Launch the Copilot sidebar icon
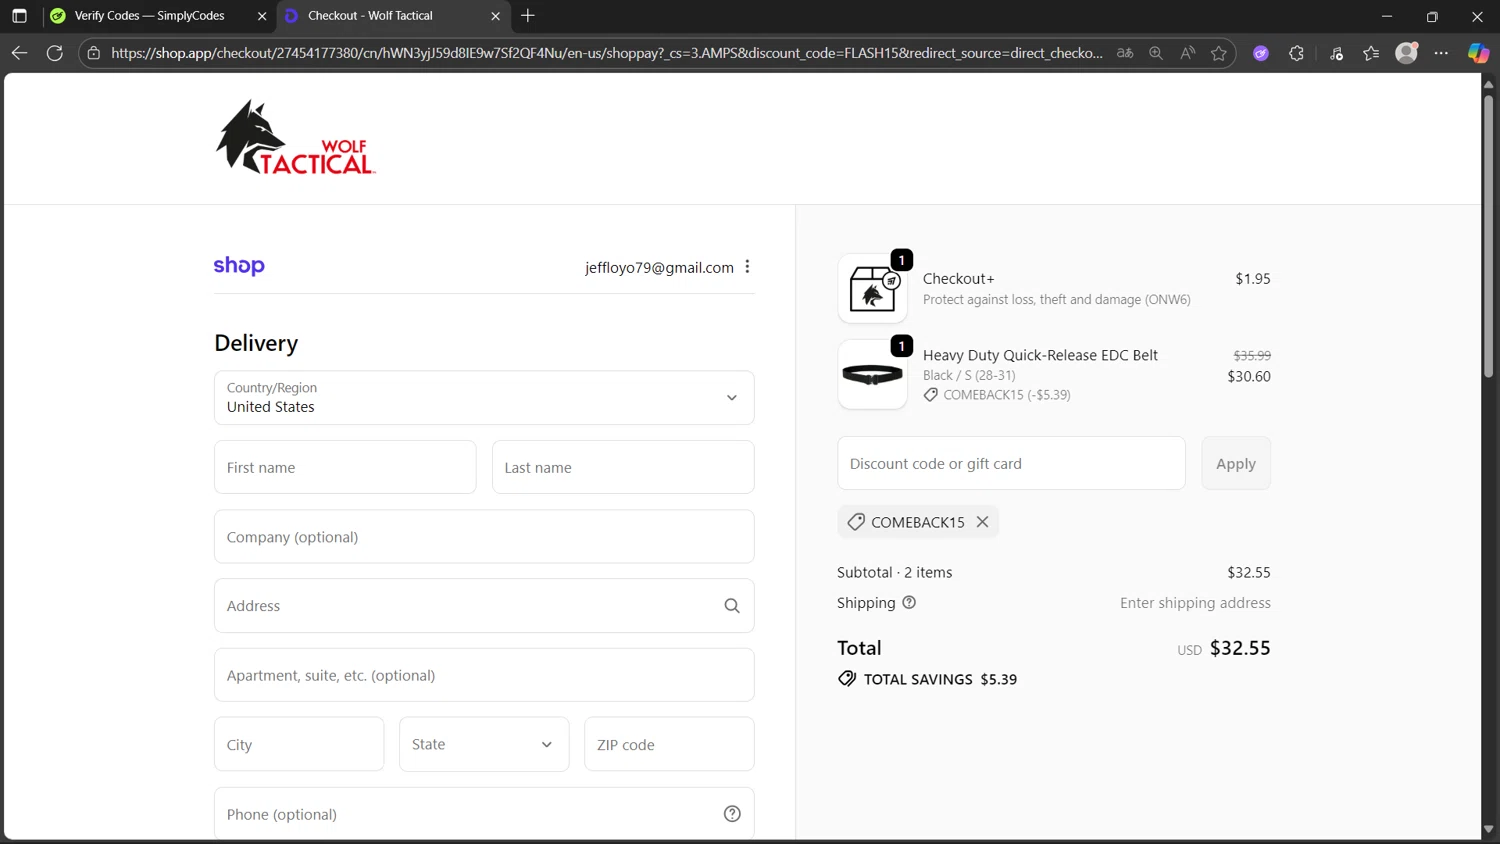1500x844 pixels. (x=1478, y=53)
